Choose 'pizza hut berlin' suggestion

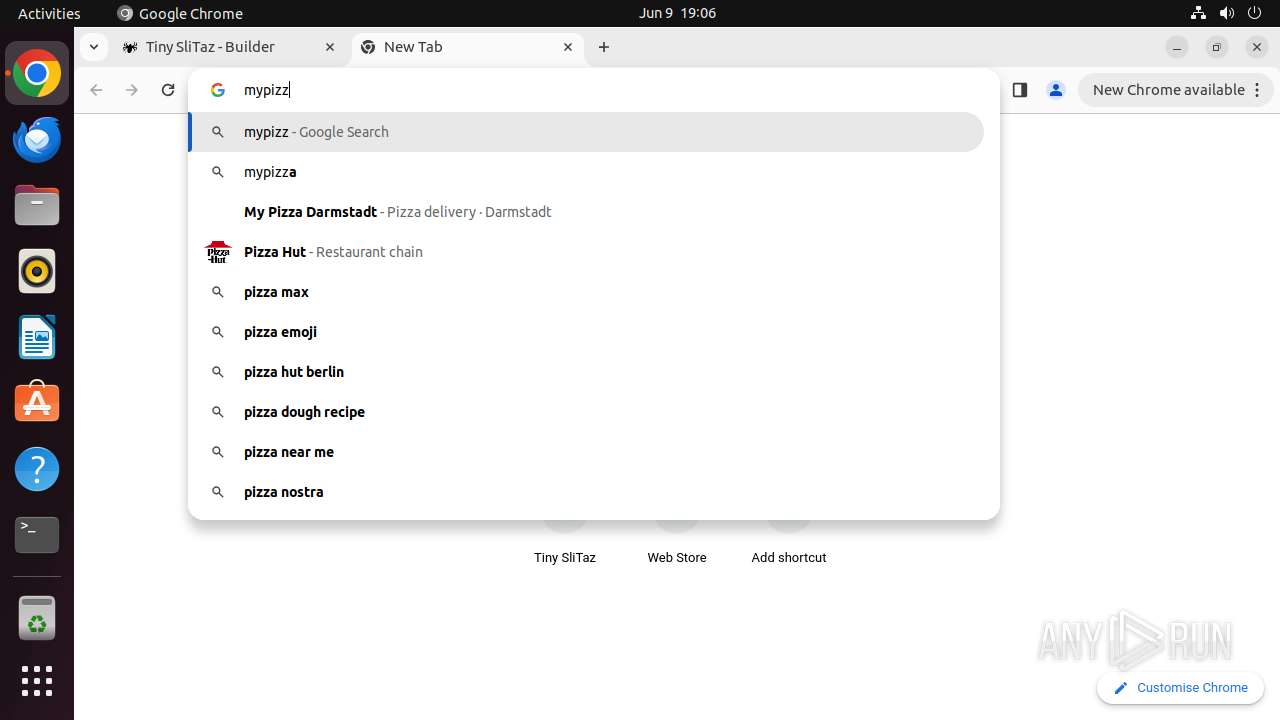587,372
